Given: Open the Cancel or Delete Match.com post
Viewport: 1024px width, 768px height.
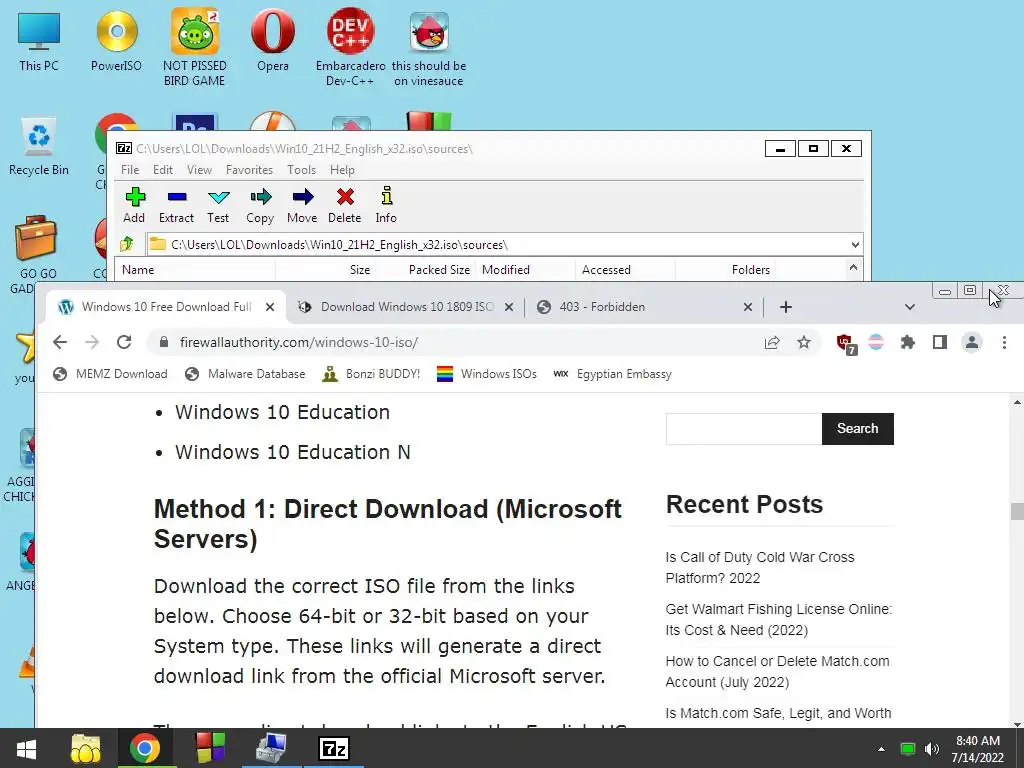Looking at the screenshot, I should pos(777,671).
